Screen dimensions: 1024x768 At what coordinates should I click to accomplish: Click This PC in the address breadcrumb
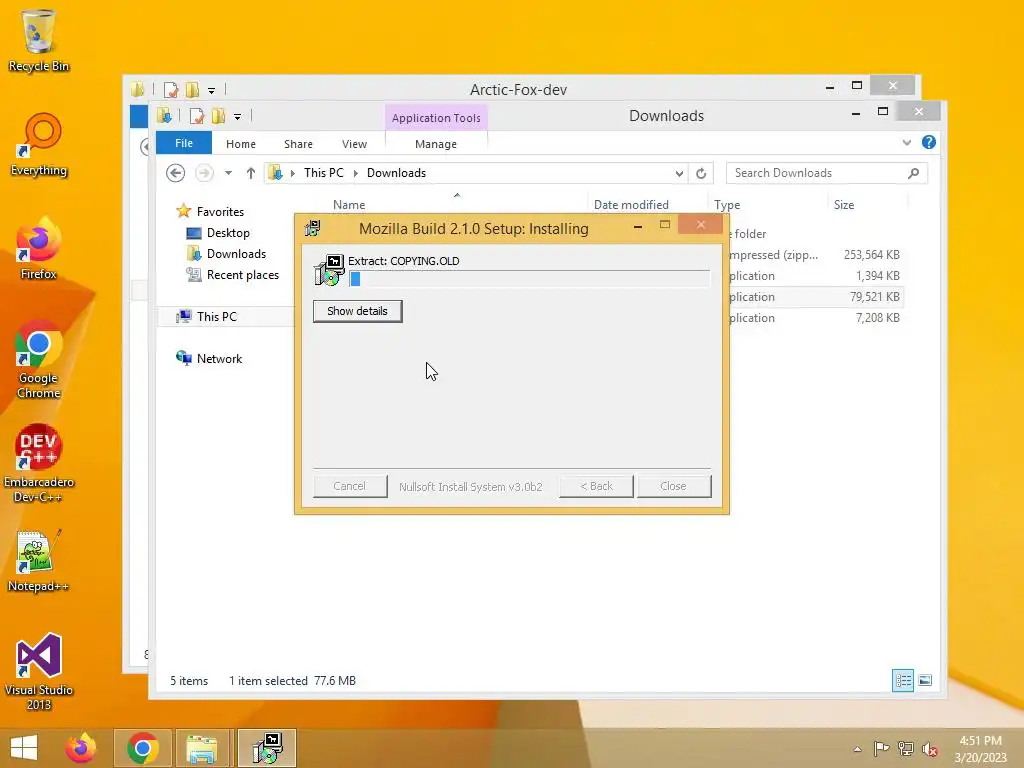click(323, 173)
